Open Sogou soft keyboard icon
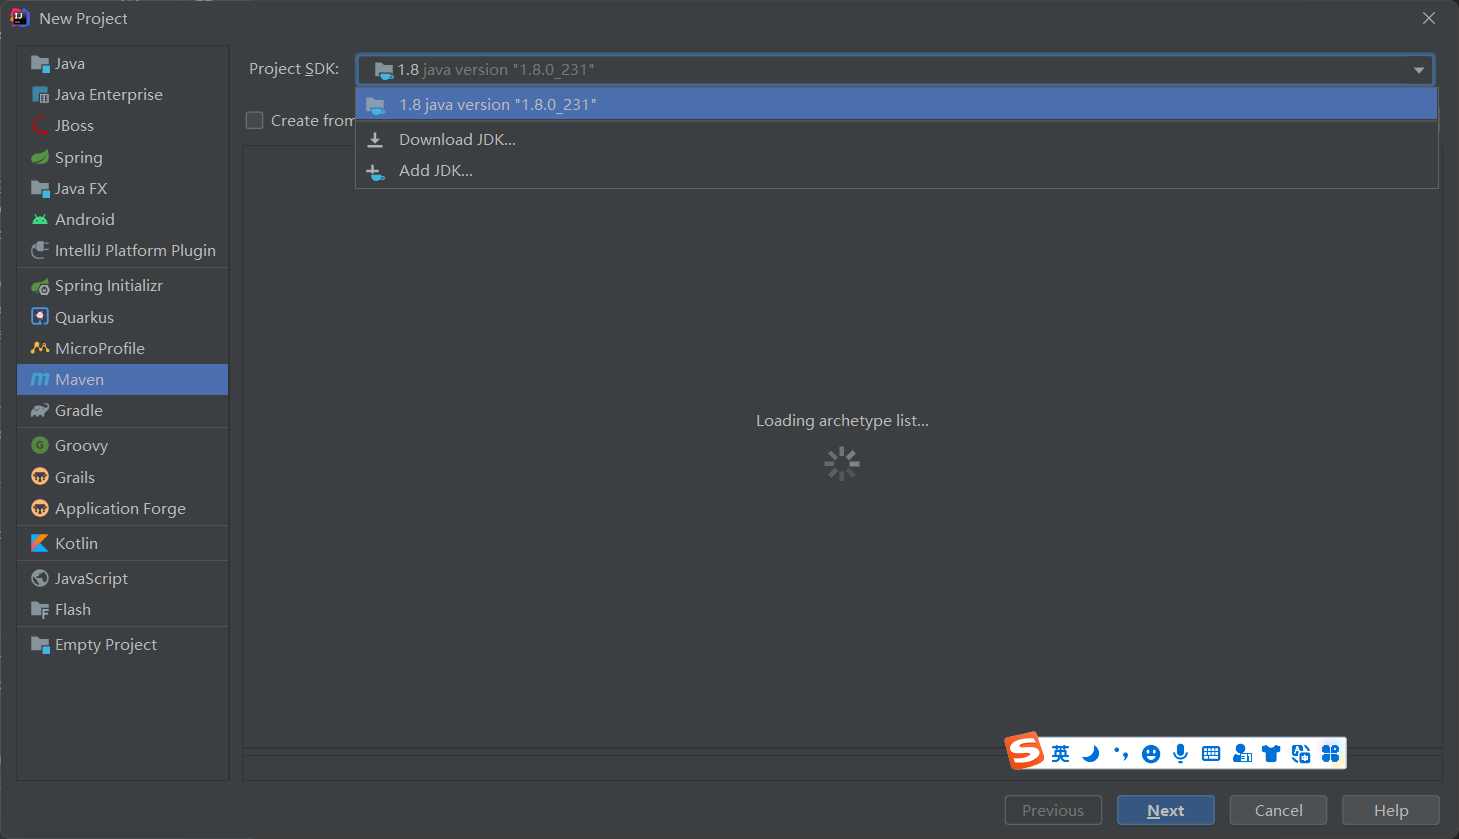This screenshot has height=839, width=1459. pos(1211,754)
